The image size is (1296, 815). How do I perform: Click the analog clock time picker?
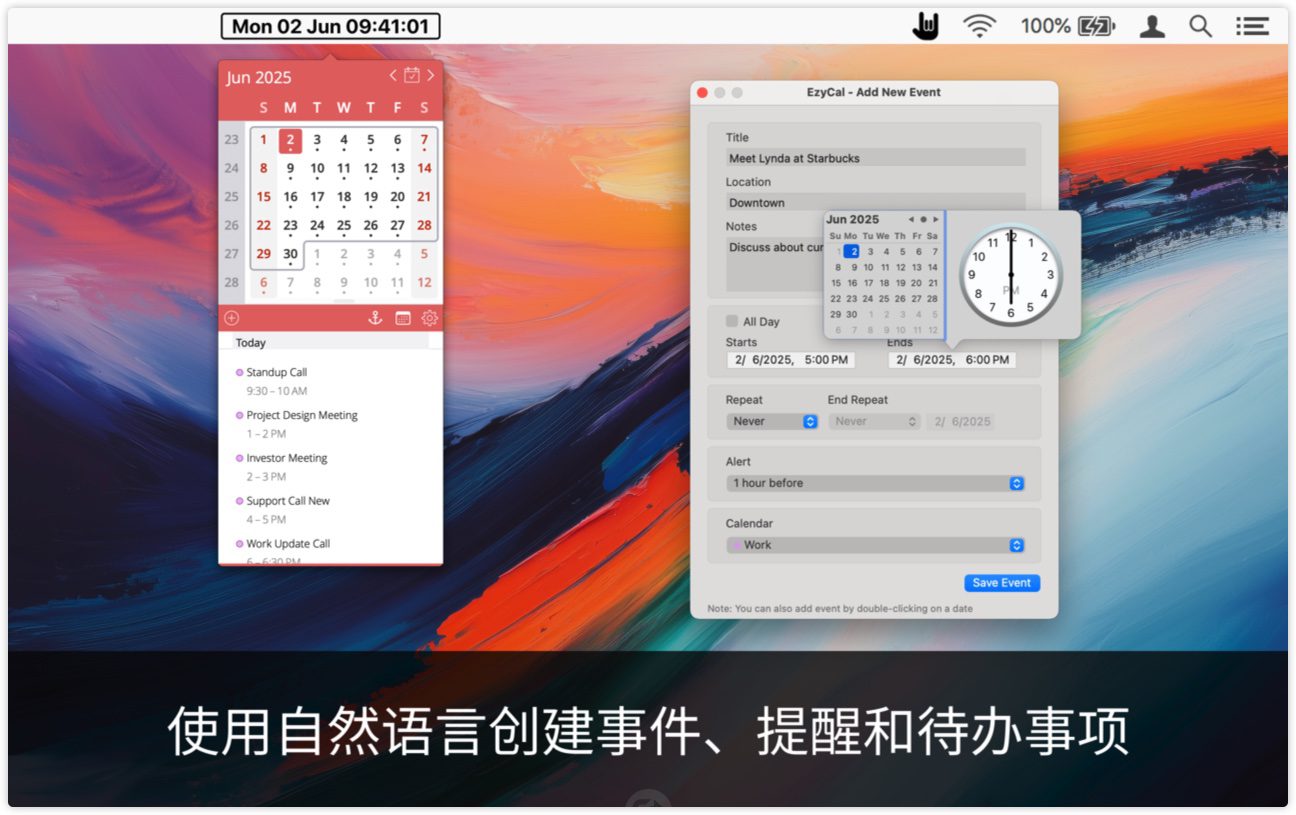tap(1010, 274)
